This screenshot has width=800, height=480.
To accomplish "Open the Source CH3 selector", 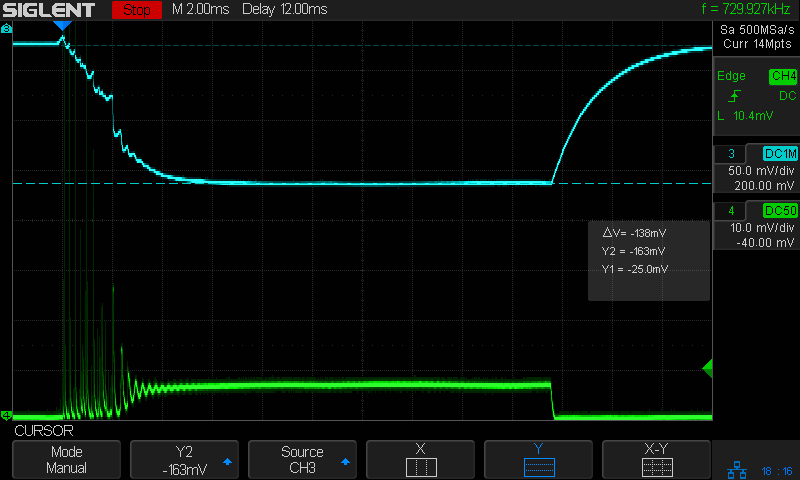I will (302, 460).
